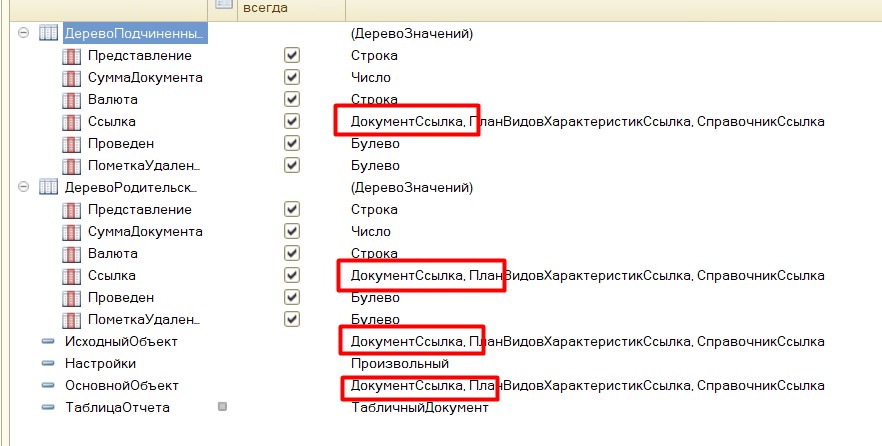Toggle СуммаДокумента checkbox under ДеревоРодительск
The width and height of the screenshot is (882, 446).
pyautogui.click(x=292, y=231)
